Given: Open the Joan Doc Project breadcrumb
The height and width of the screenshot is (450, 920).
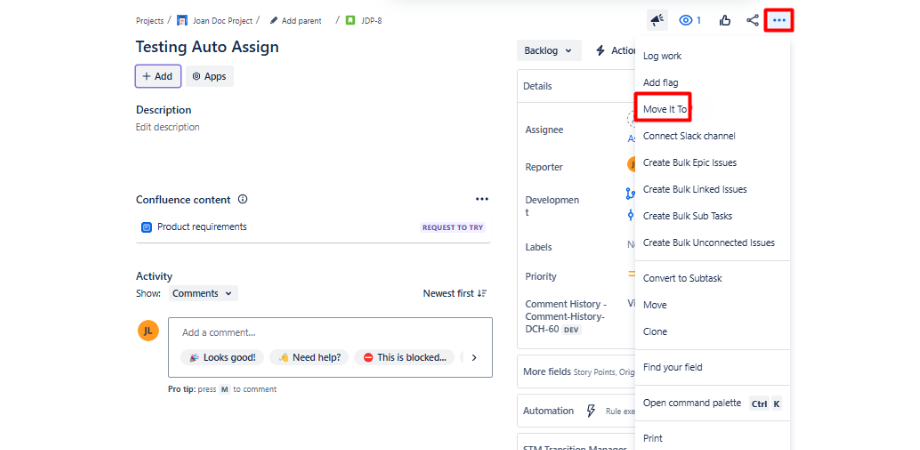Looking at the screenshot, I should click(222, 21).
